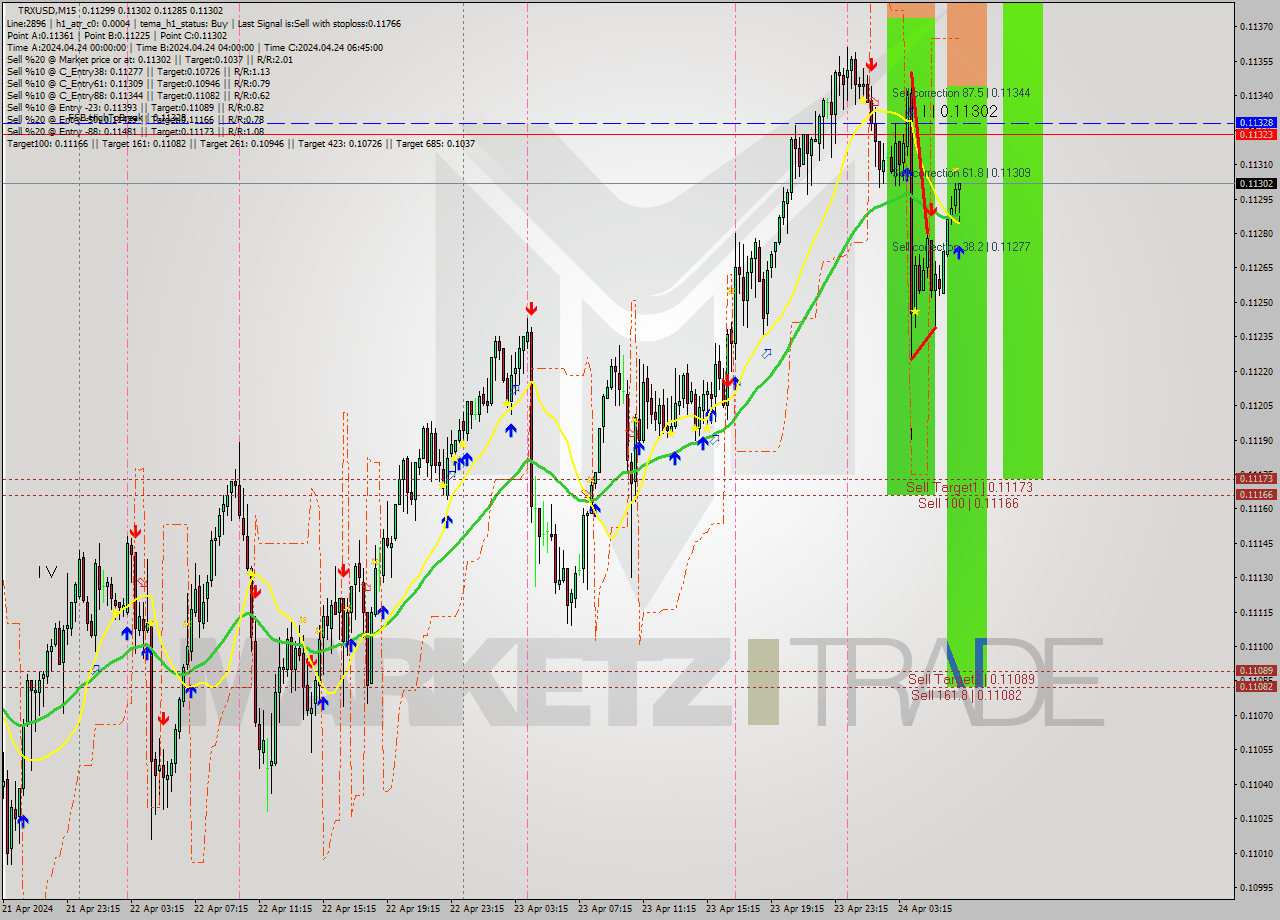The image size is (1280, 920).
Task: Click the 0.11370 price axis value
Action: click(1255, 26)
